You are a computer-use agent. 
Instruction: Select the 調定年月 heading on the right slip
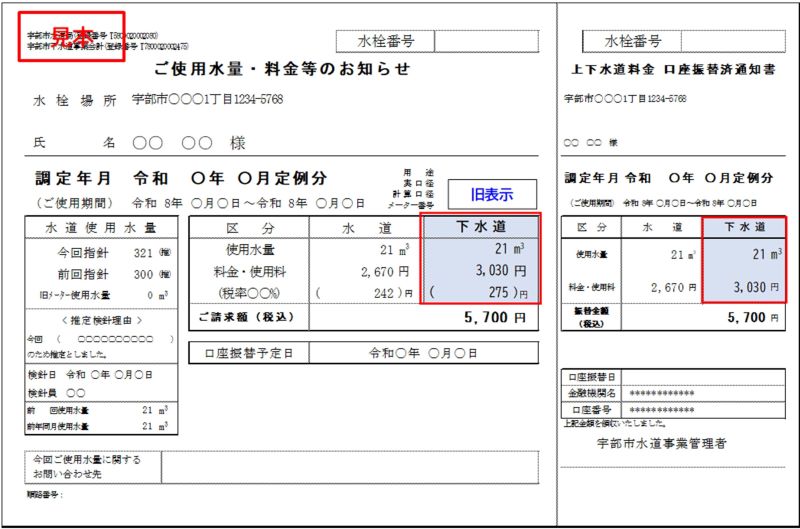coord(591,178)
